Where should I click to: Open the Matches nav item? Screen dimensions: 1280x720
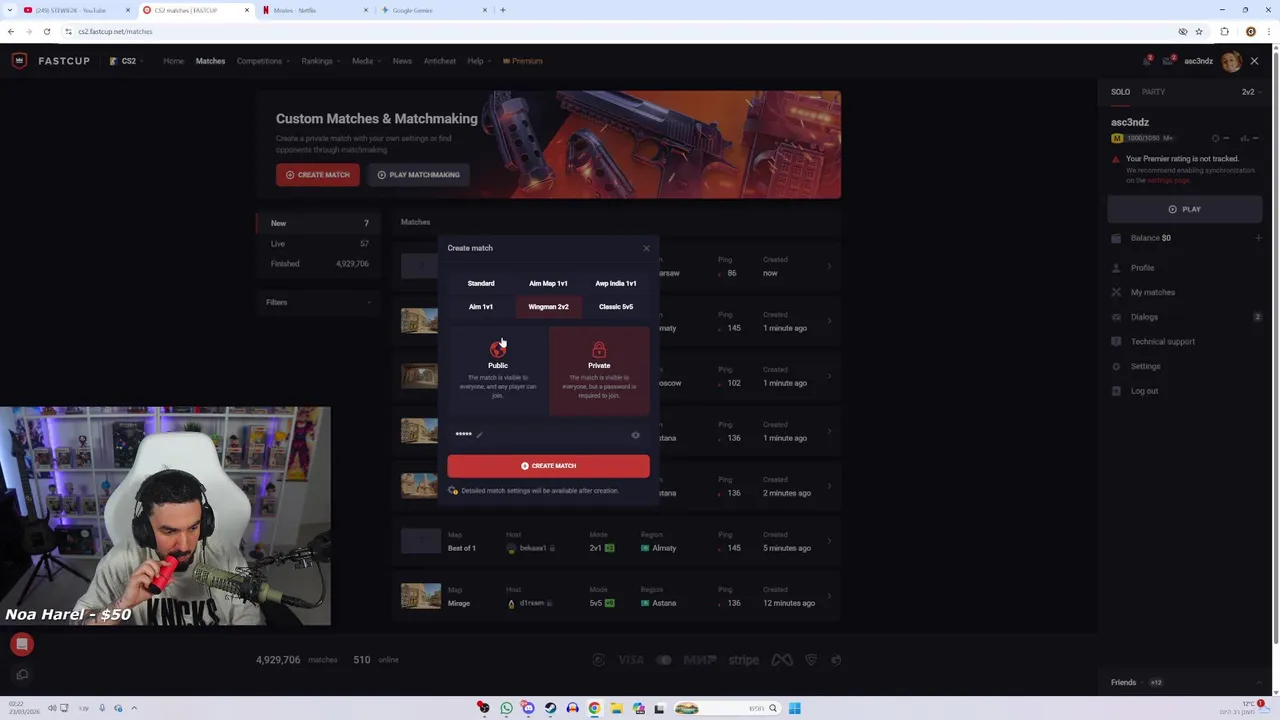click(x=210, y=61)
